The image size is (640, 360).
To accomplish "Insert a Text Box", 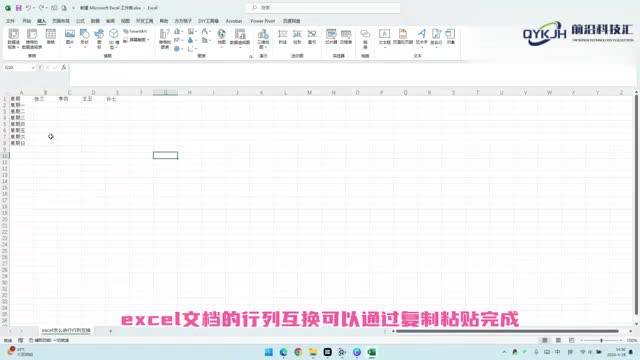I will coord(384,38).
